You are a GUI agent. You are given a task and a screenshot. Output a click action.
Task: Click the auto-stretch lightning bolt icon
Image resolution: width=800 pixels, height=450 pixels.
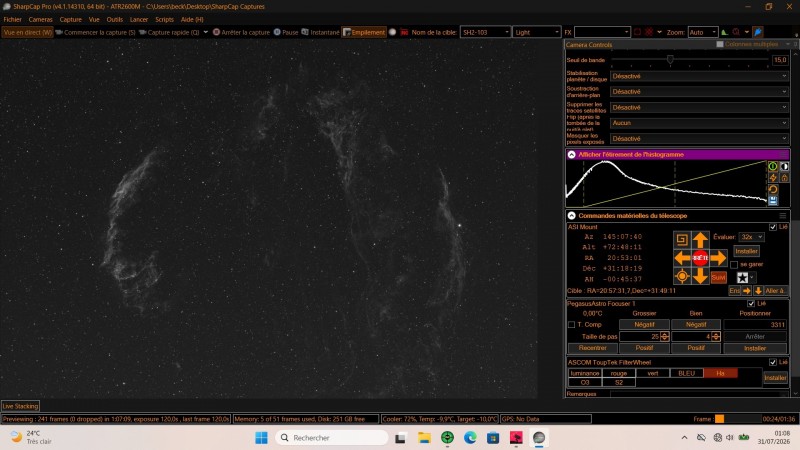pyautogui.click(x=773, y=178)
